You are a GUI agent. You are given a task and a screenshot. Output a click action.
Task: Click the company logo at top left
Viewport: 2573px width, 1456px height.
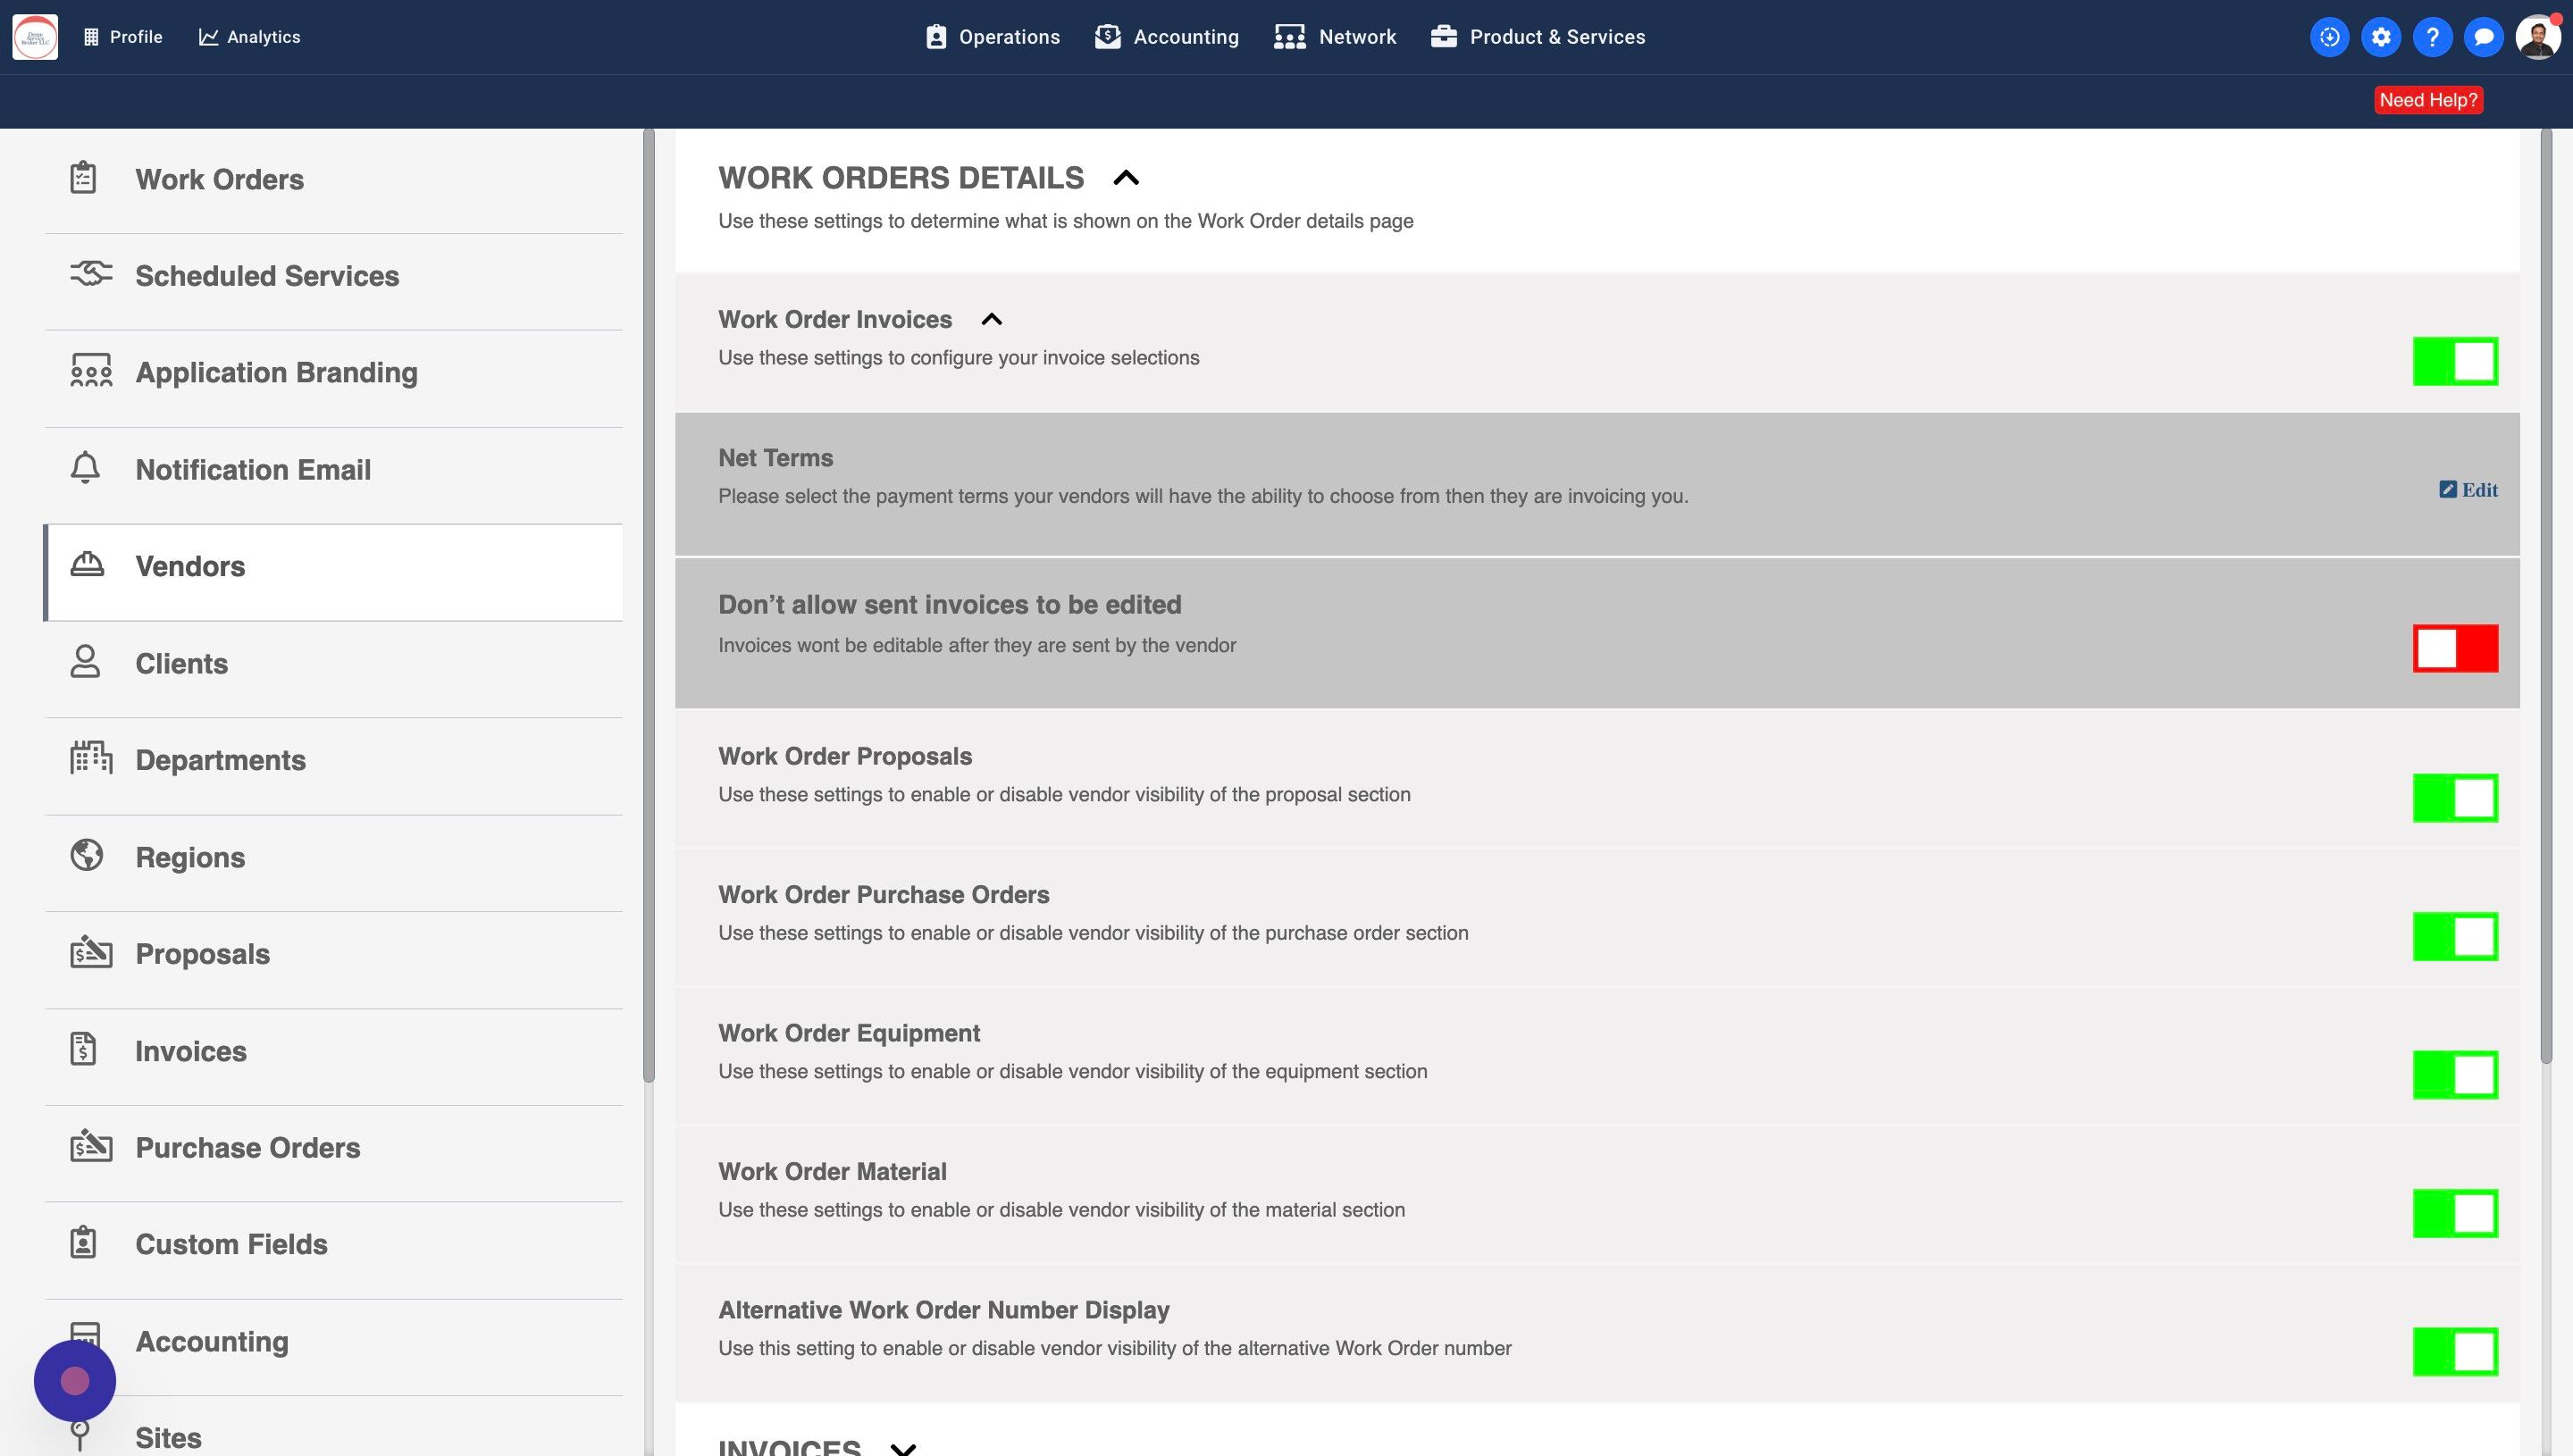coord(35,37)
